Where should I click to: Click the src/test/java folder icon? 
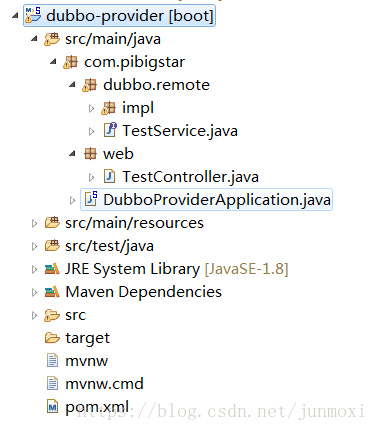coord(52,246)
